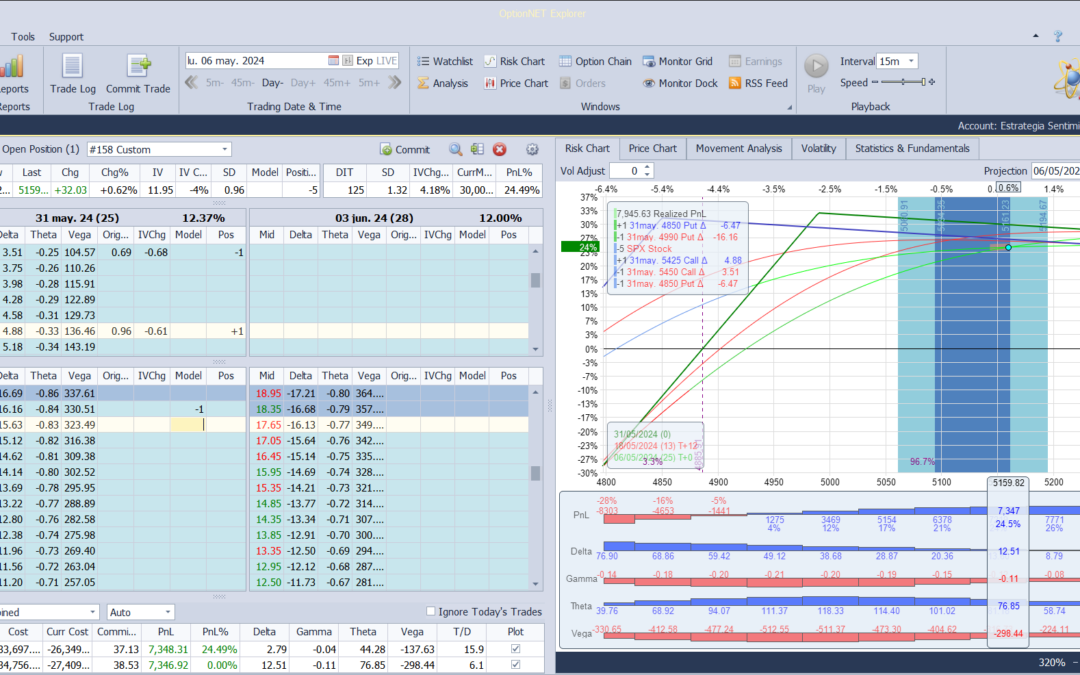Switch to the Volatility tab
Viewport: 1080px width, 675px height.
tap(818, 149)
